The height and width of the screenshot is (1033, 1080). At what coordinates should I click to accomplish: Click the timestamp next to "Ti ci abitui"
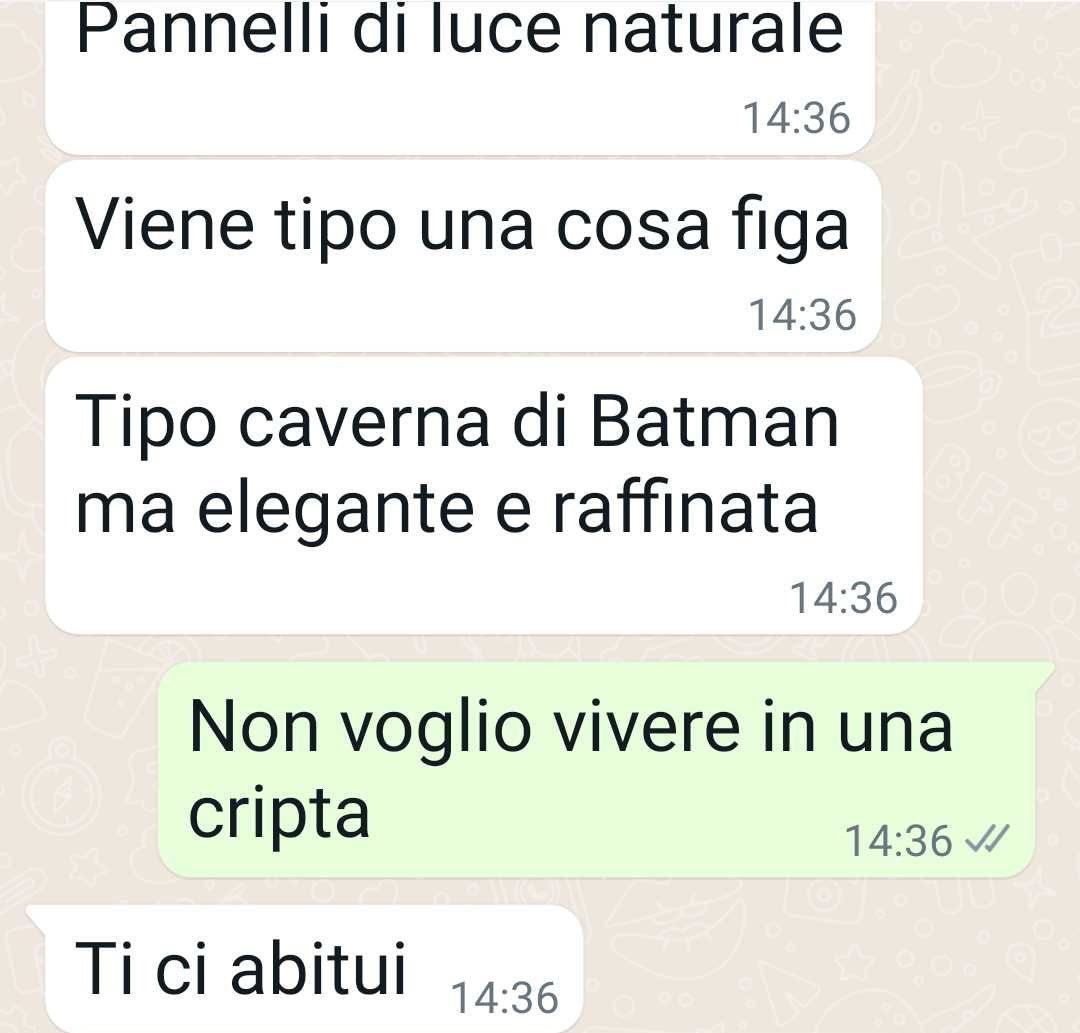[x=504, y=998]
